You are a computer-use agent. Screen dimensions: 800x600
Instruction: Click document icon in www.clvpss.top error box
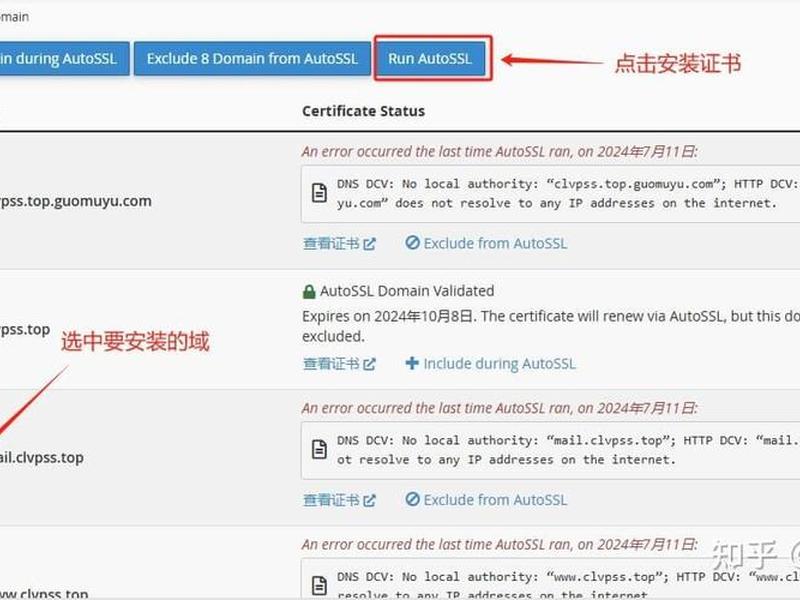coord(319,586)
